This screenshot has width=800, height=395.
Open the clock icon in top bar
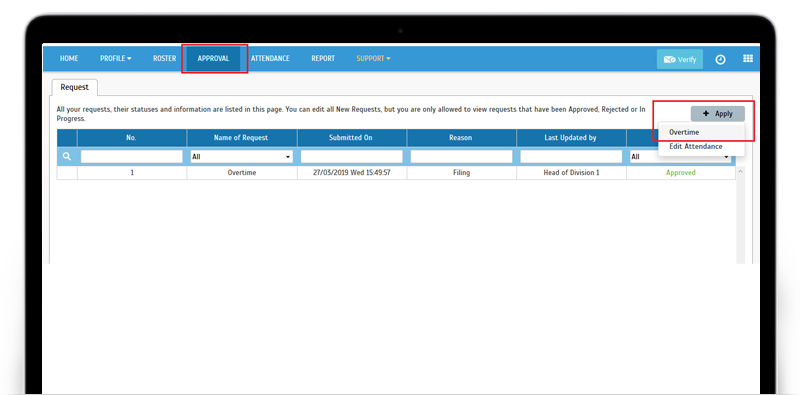tap(720, 59)
